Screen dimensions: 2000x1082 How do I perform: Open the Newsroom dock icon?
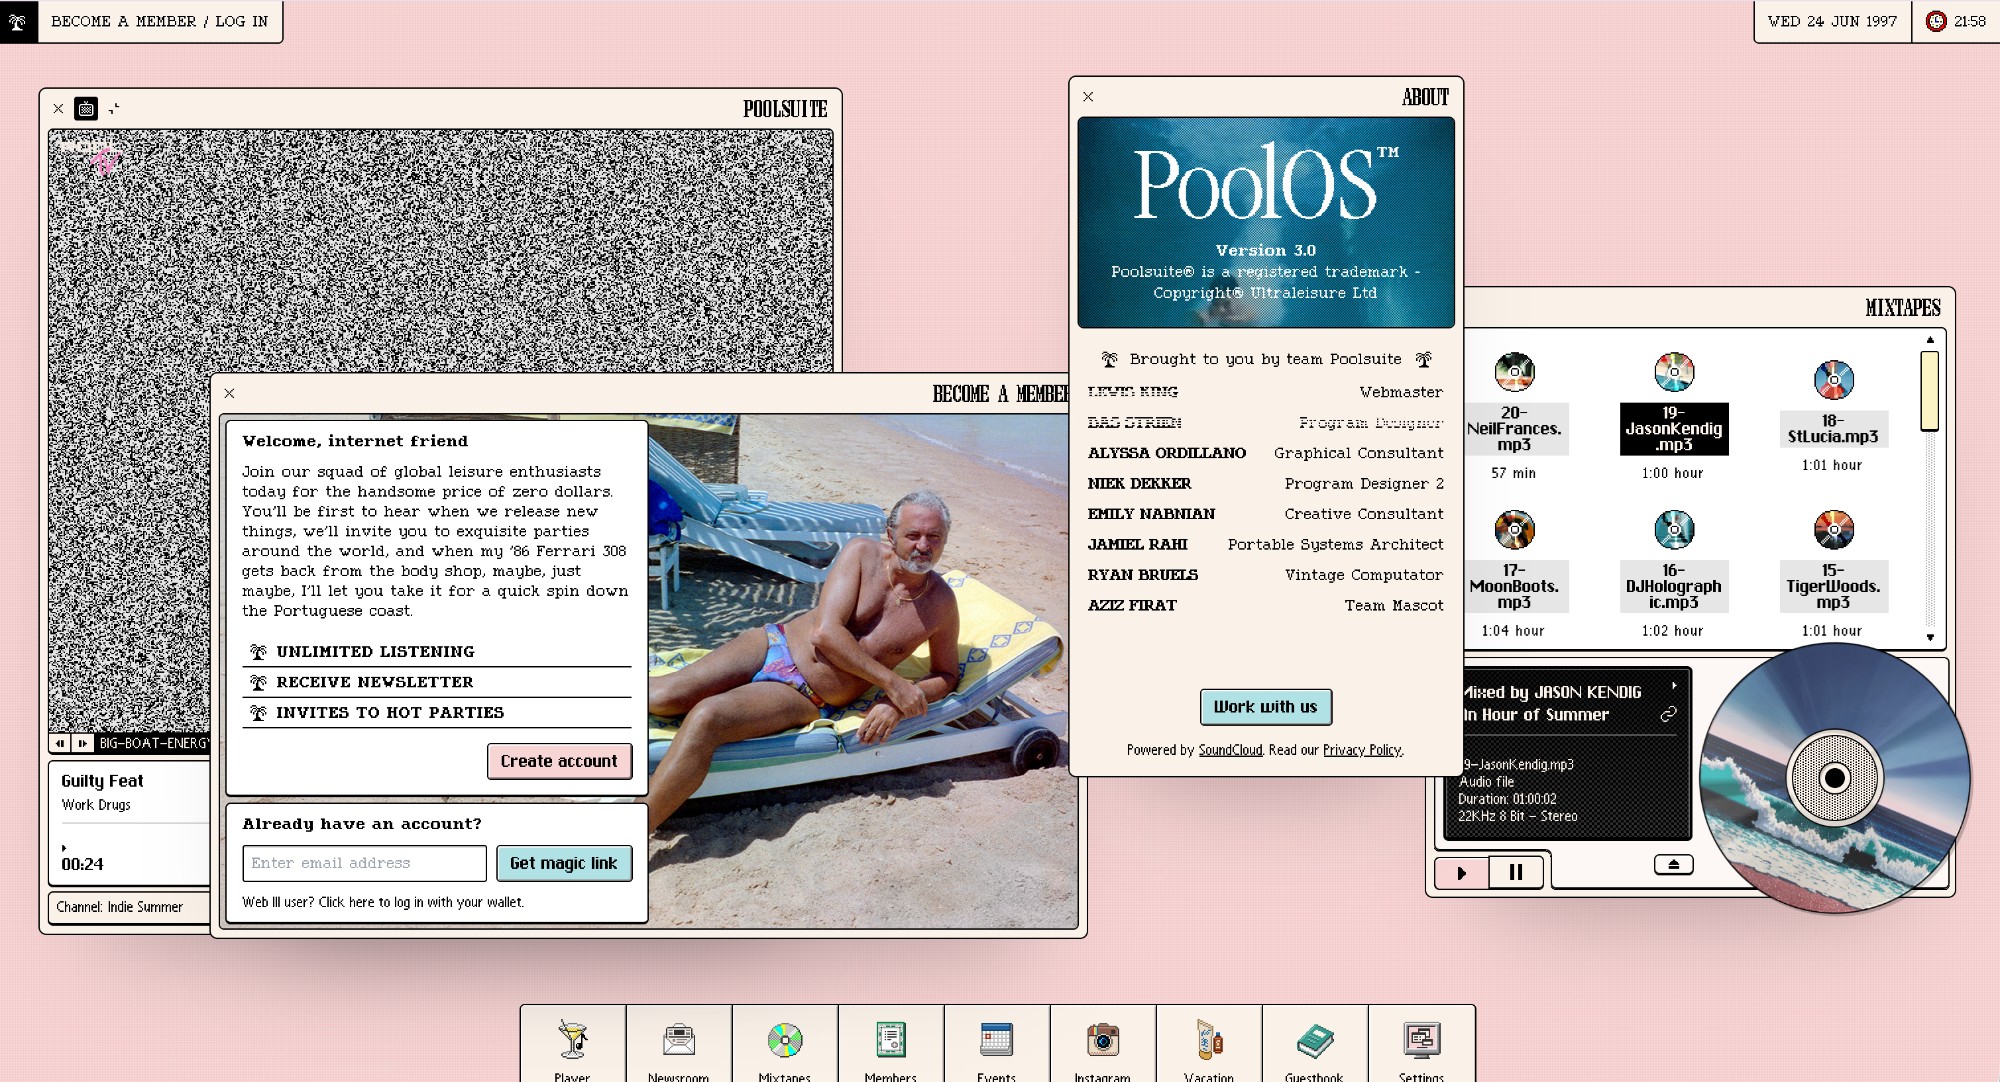tap(679, 1044)
